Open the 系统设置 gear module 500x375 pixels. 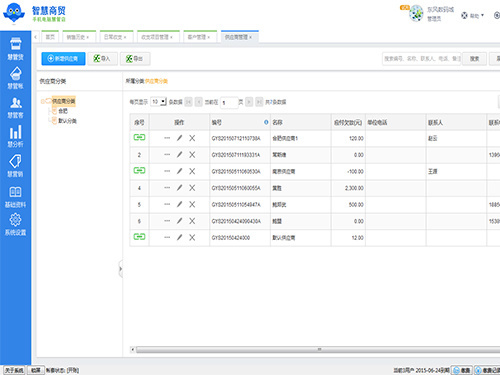pos(15,224)
